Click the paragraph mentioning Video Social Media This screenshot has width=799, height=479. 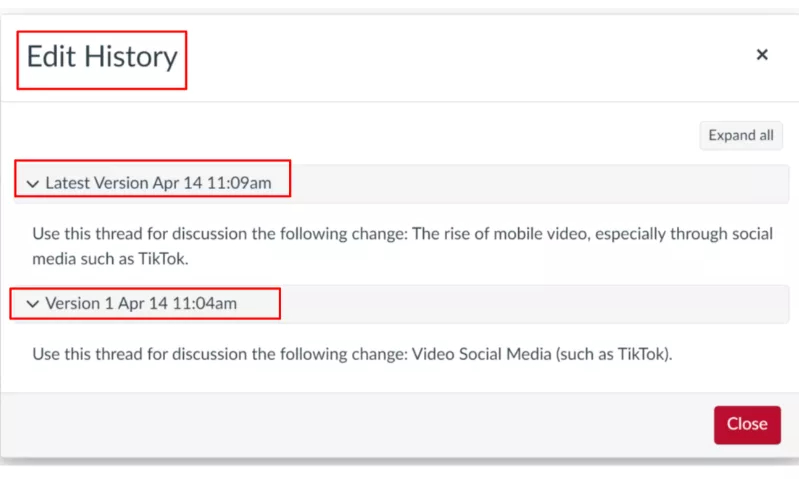pos(352,354)
